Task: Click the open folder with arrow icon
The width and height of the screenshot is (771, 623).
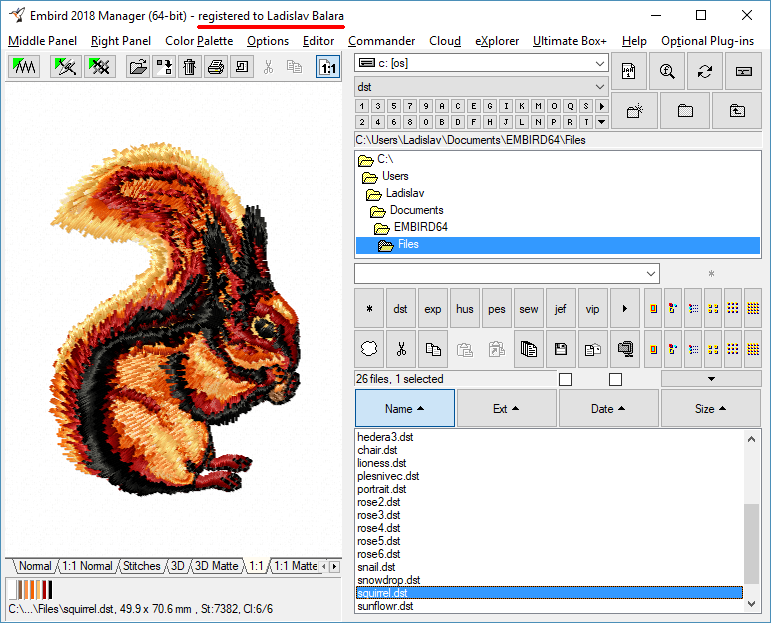Action: pyautogui.click(x=138, y=66)
